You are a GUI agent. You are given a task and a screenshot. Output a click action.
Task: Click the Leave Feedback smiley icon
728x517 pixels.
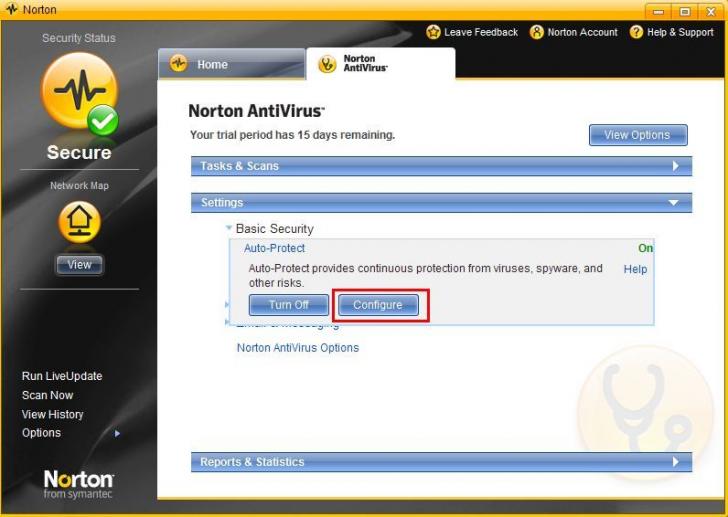[x=433, y=32]
